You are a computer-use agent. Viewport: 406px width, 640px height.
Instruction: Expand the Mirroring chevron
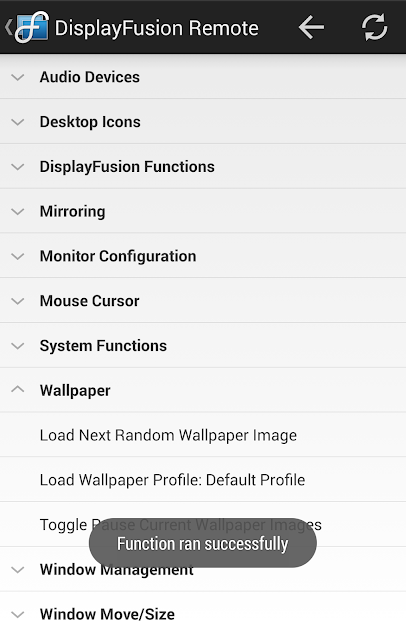[x=18, y=211]
